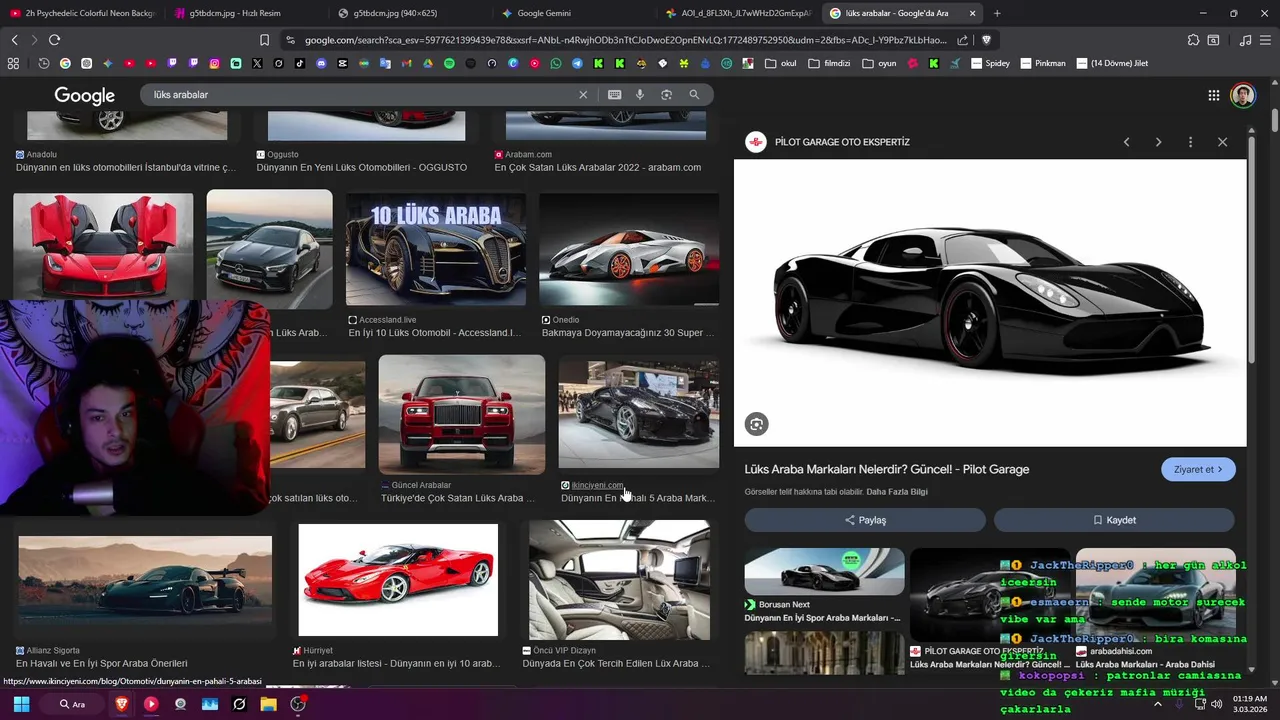Open the filmdizi bookmarks folder

[829, 63]
